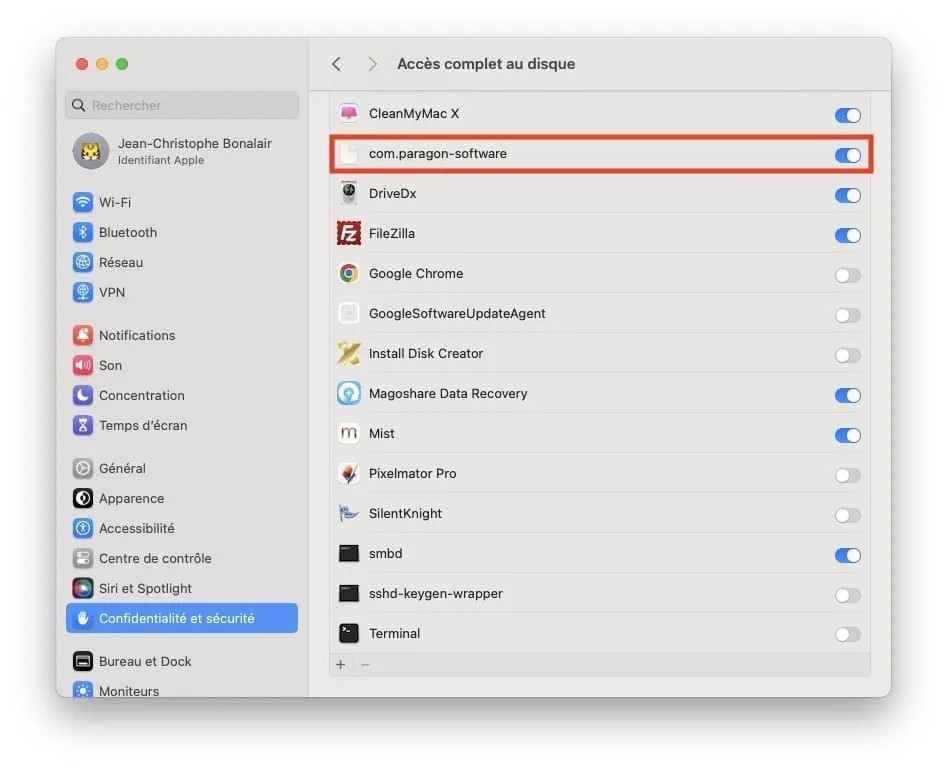Turn off the smbd toggle switch
This screenshot has width=947, height=771.
click(847, 555)
